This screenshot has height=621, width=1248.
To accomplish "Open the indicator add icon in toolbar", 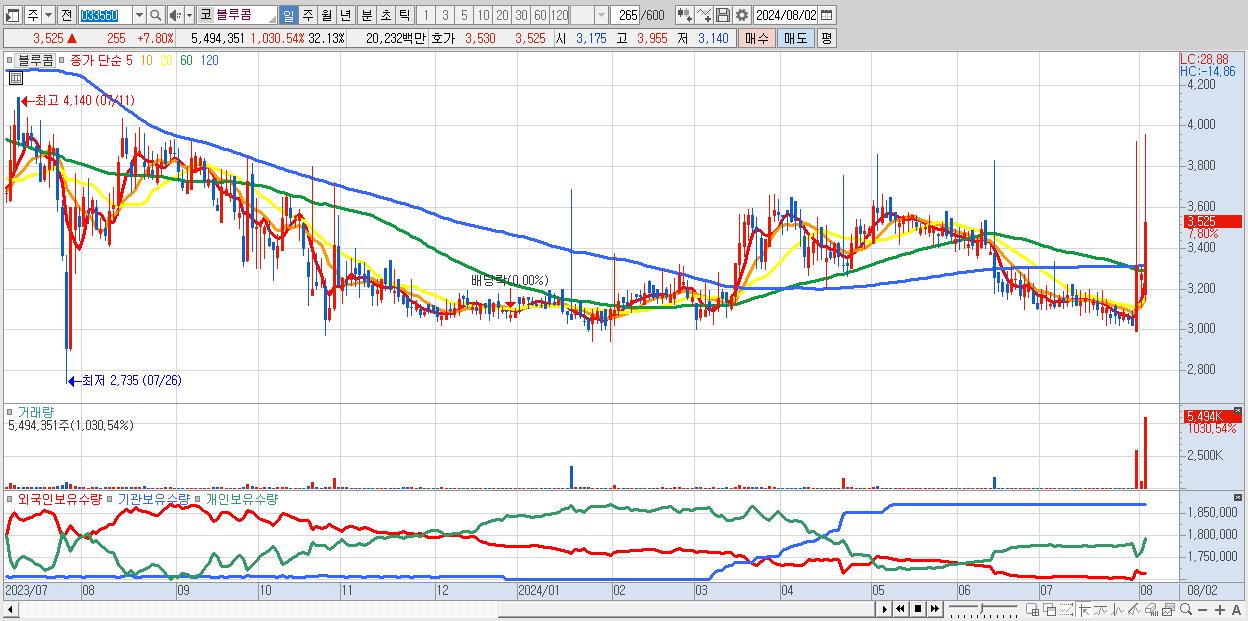I will [x=685, y=15].
